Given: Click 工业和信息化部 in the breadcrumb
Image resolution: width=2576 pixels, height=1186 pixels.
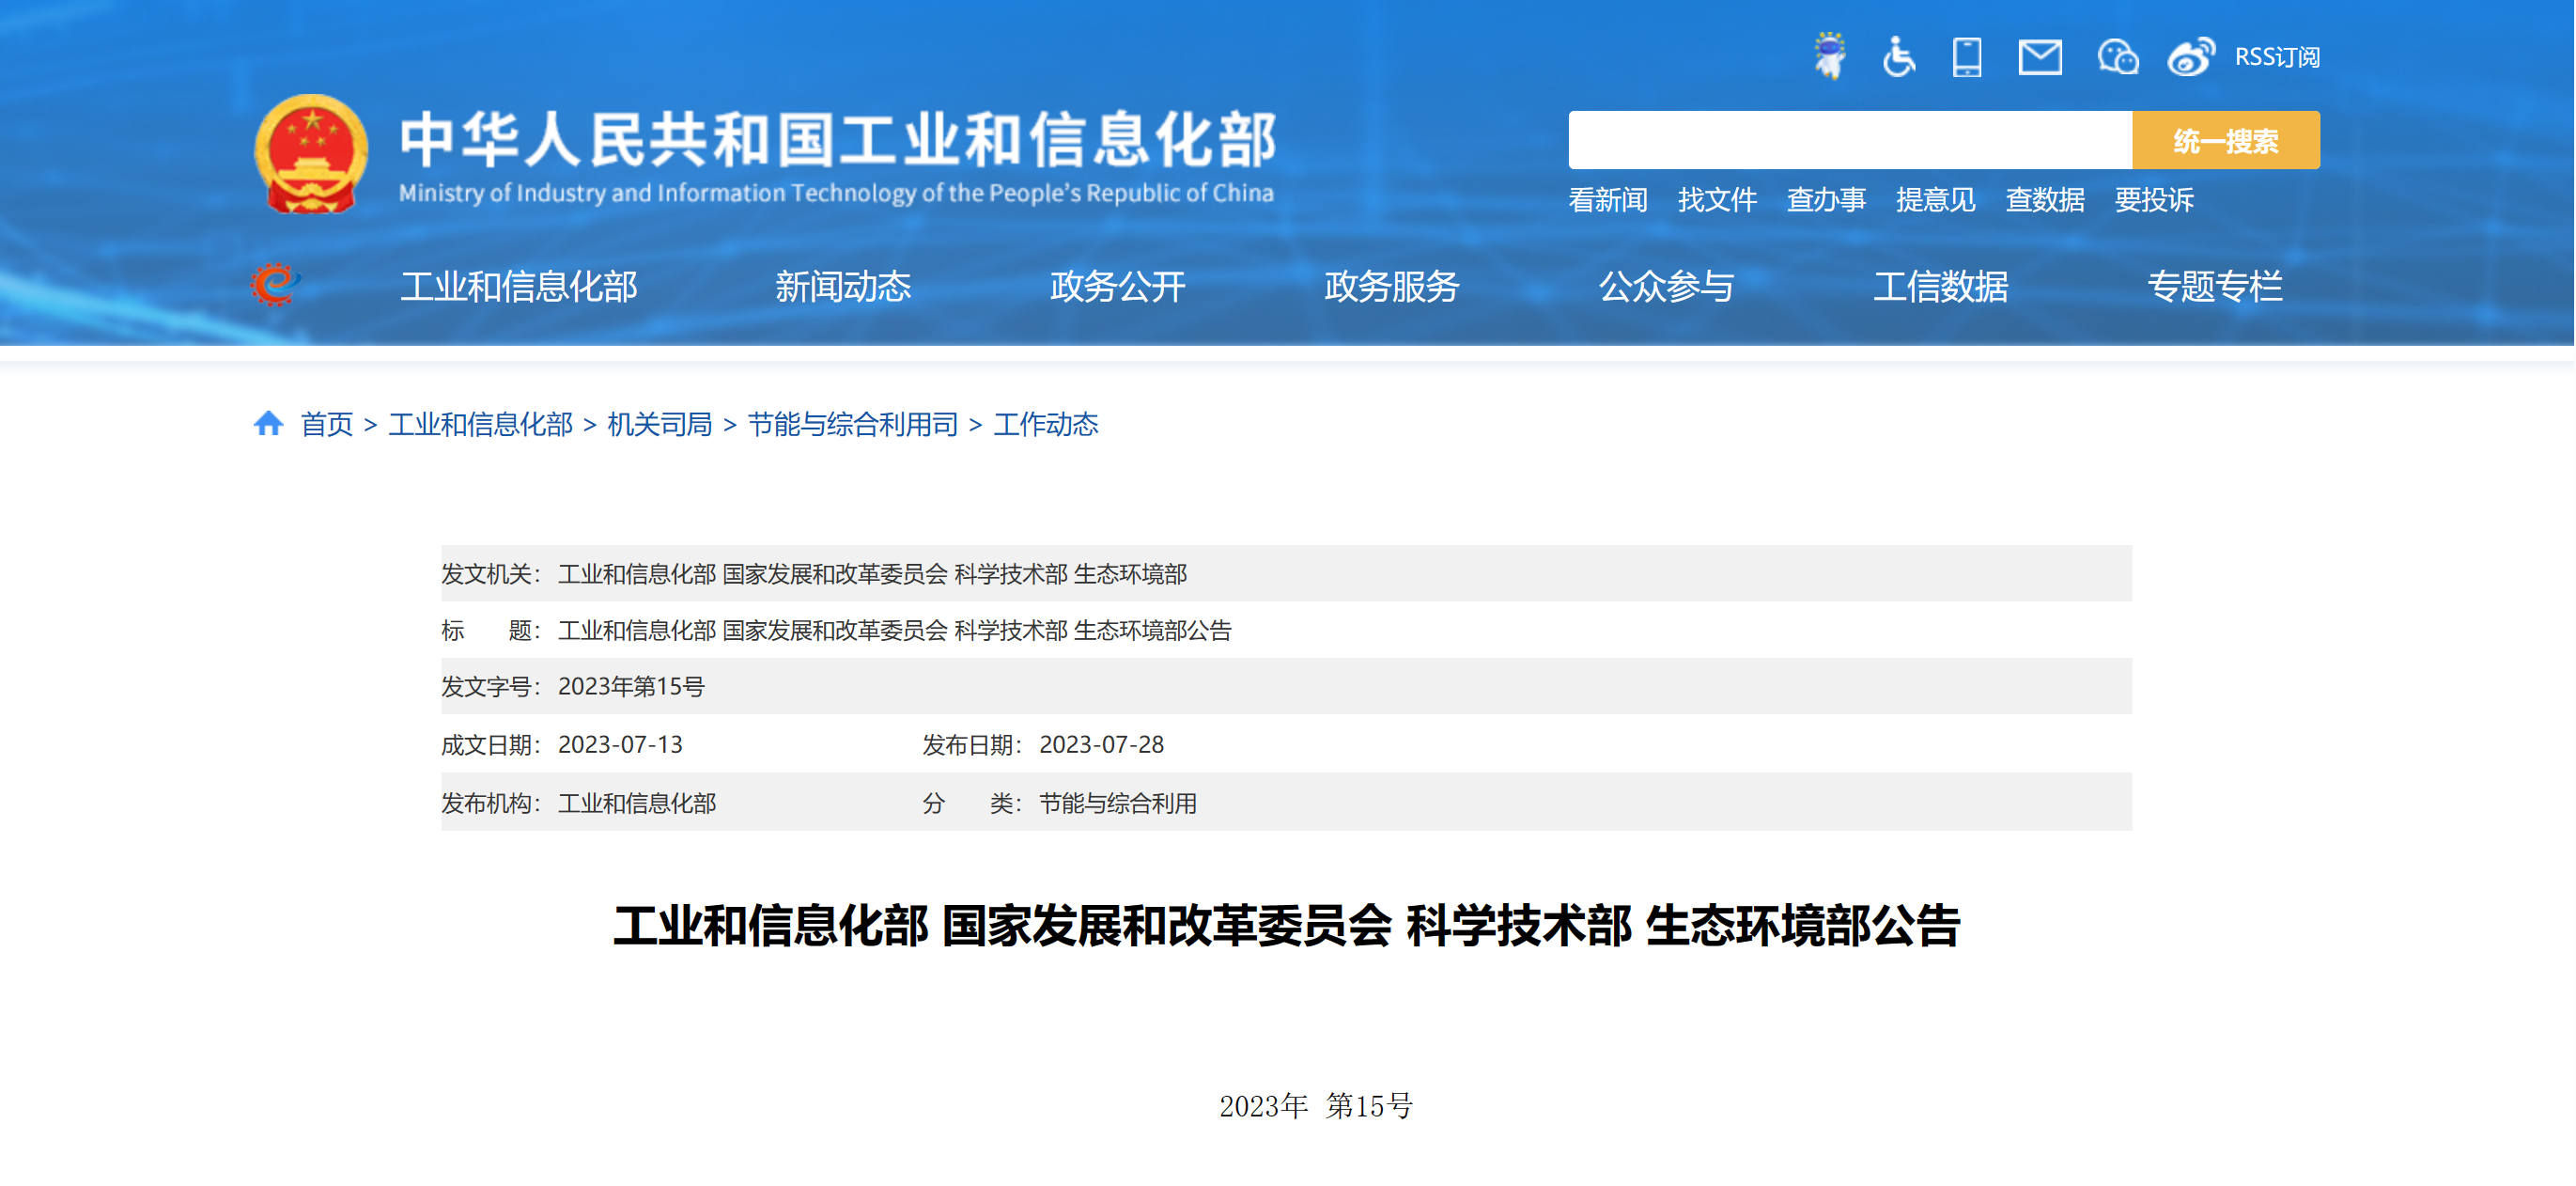Looking at the screenshot, I should point(480,425).
